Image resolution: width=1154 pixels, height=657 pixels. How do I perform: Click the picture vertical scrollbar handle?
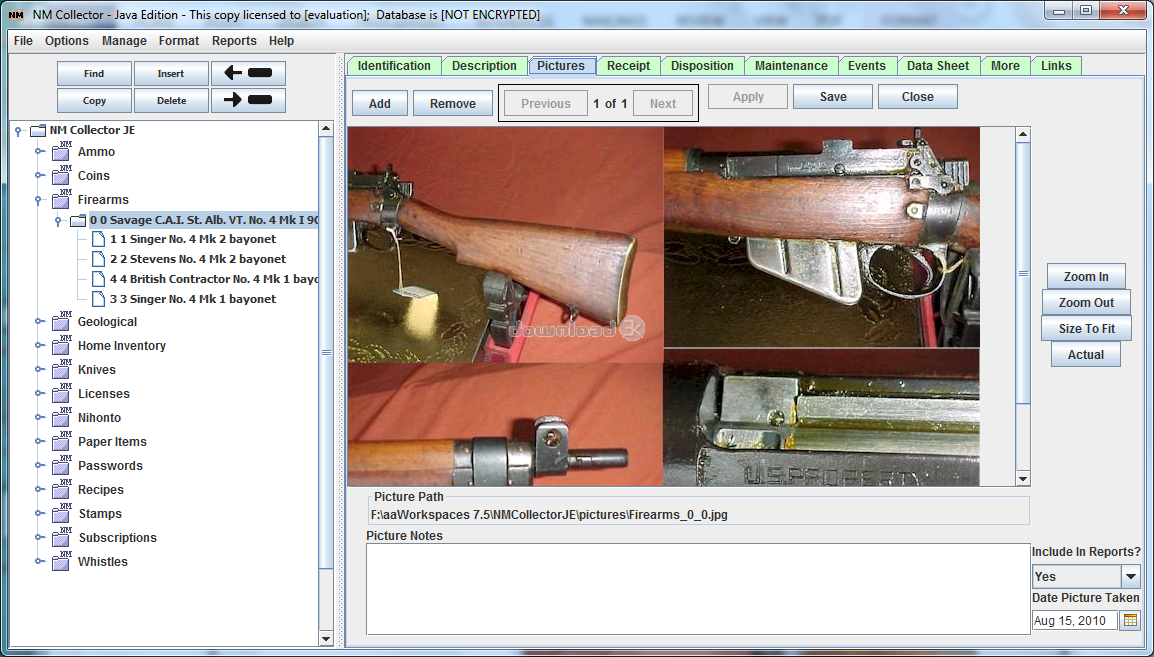[x=1022, y=273]
